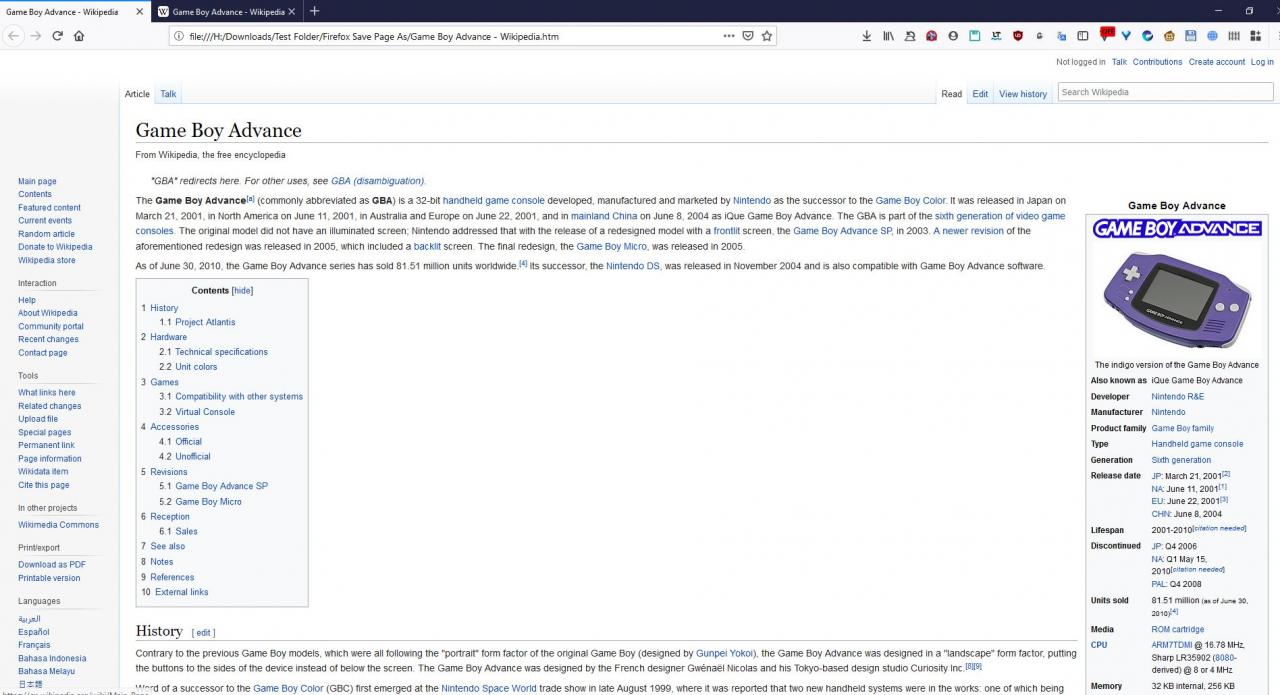Open Cite this page sidebar link
Screen dimensions: 1280x695
[x=44, y=485]
